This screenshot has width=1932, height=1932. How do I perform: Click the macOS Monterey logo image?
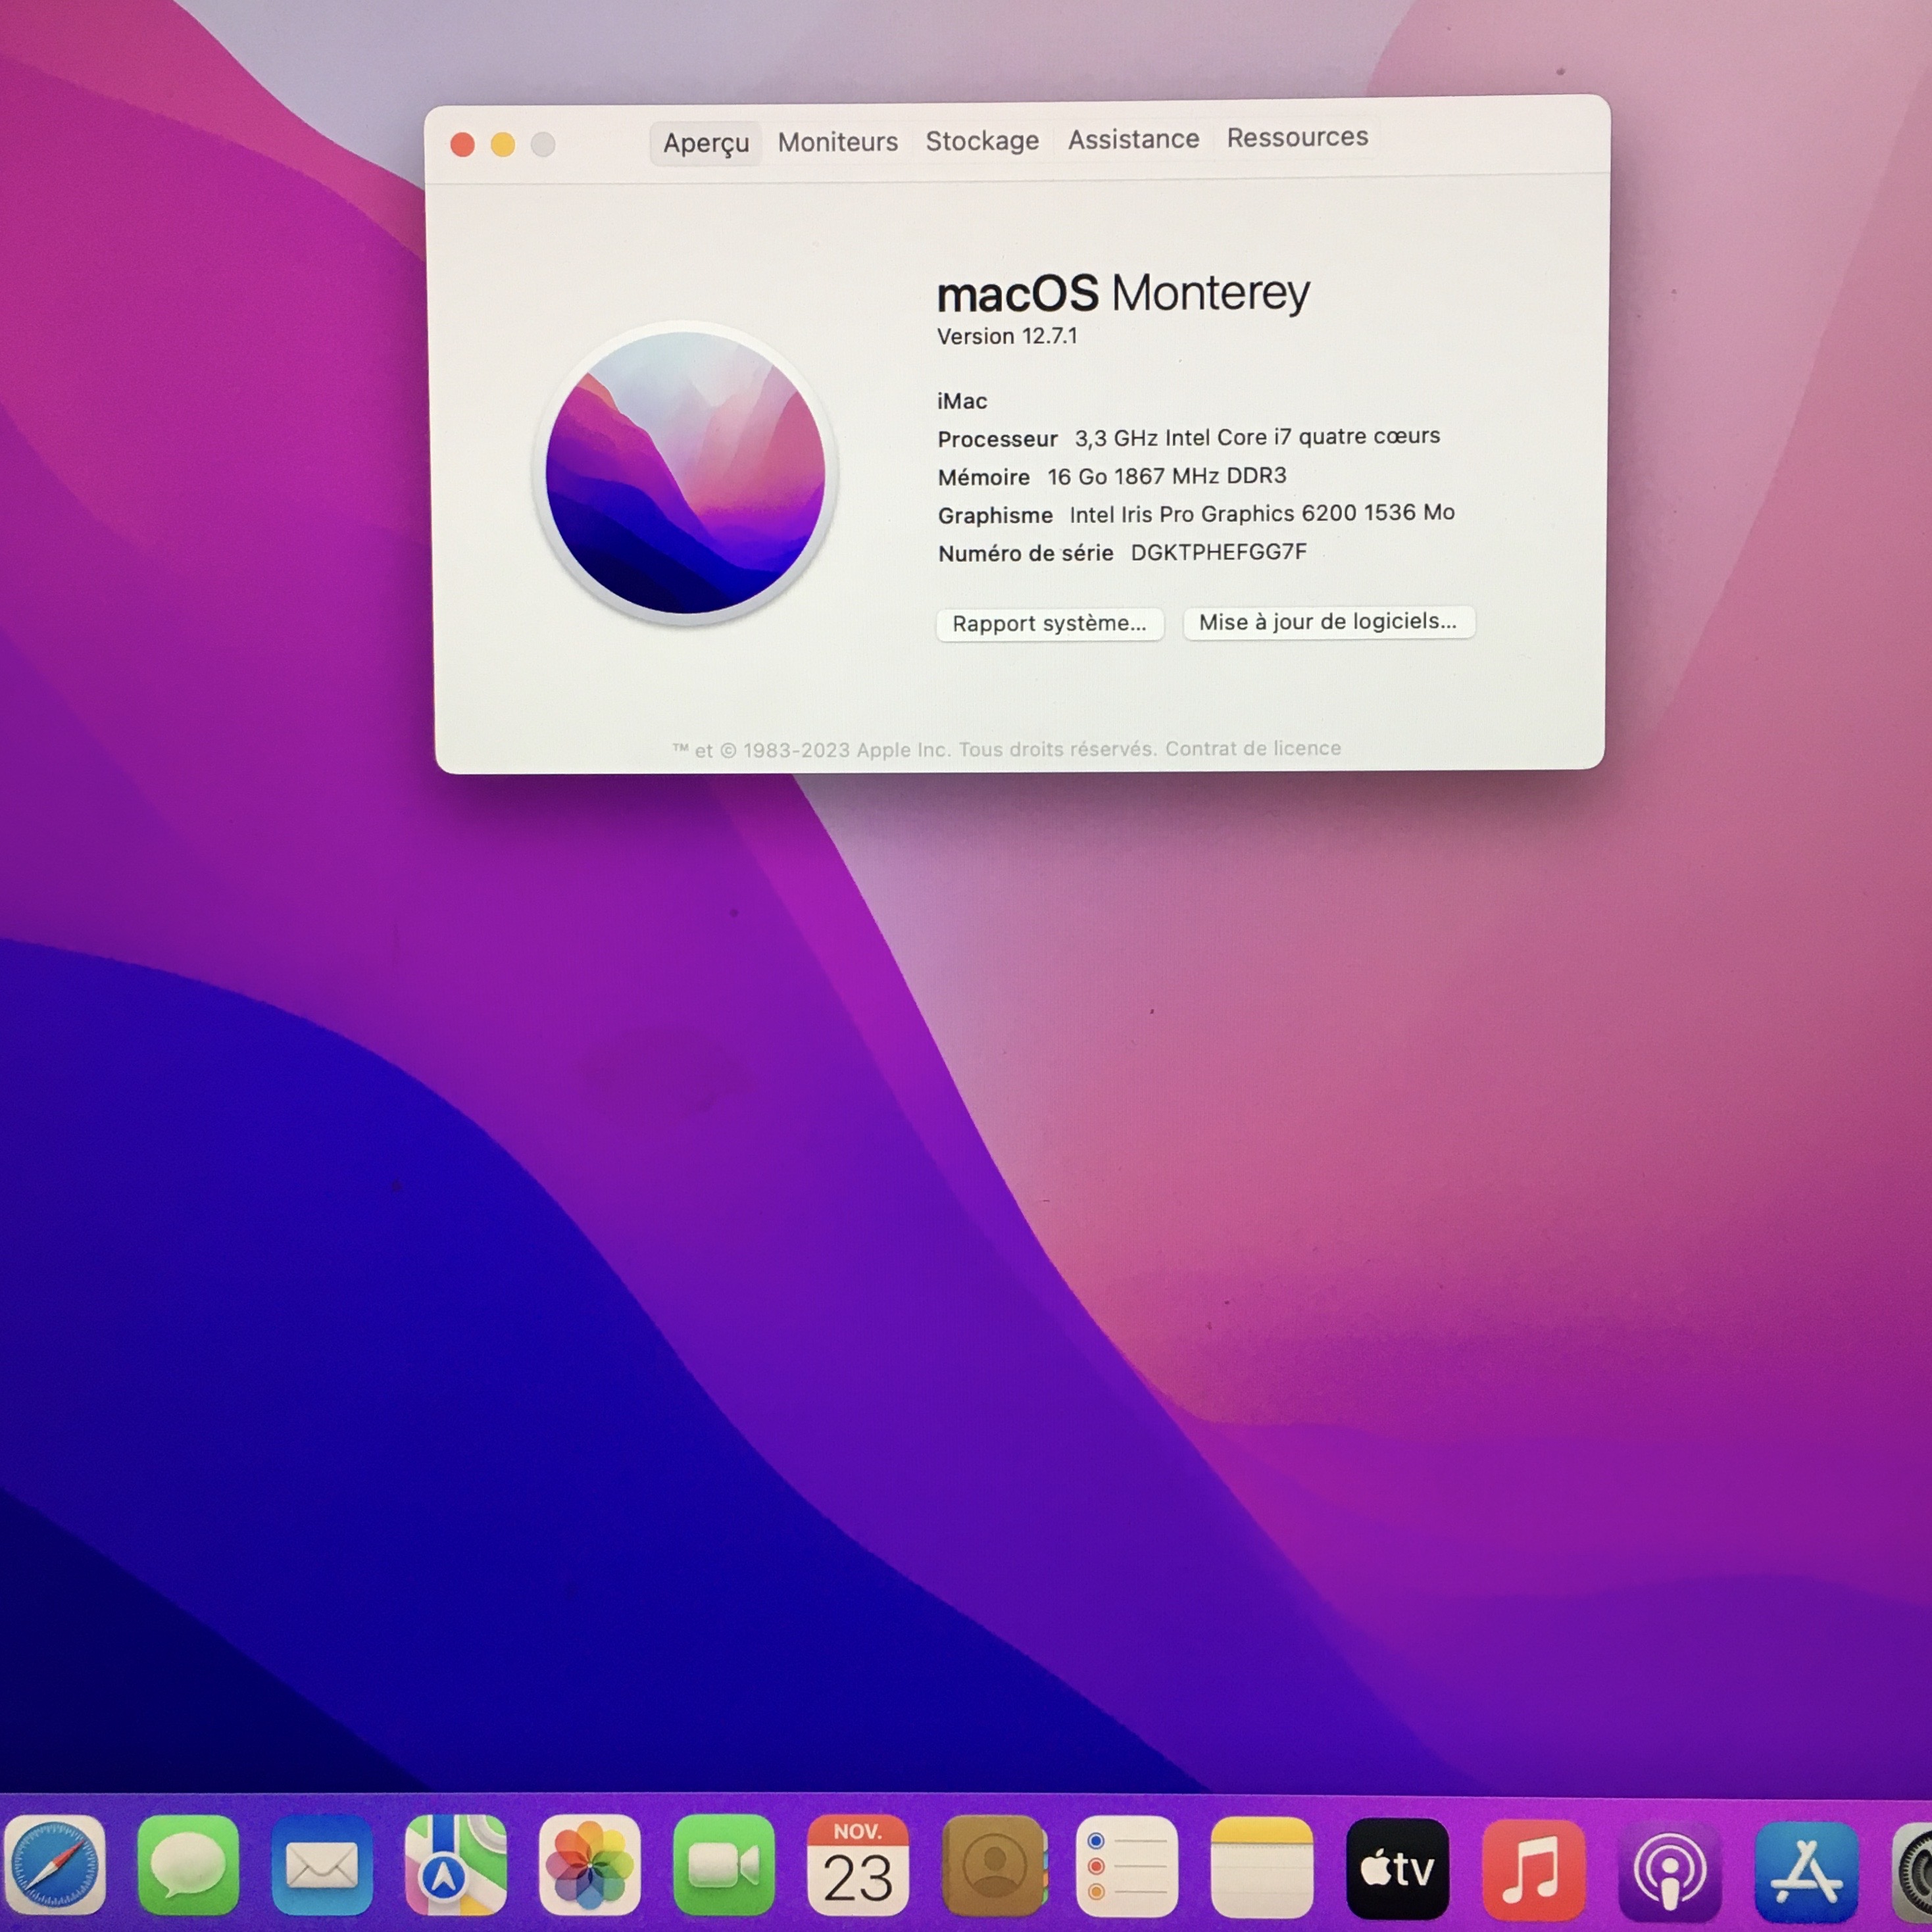(686, 472)
